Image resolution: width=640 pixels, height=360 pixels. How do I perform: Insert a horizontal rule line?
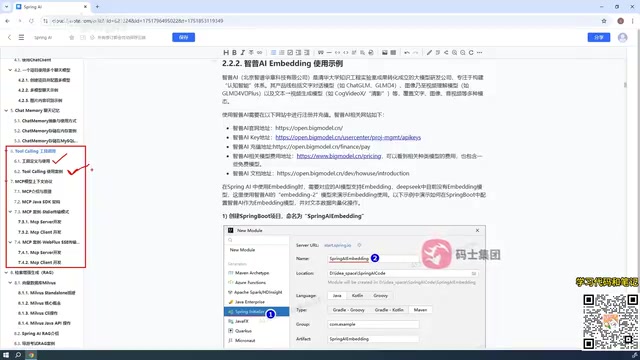click(x=329, y=53)
